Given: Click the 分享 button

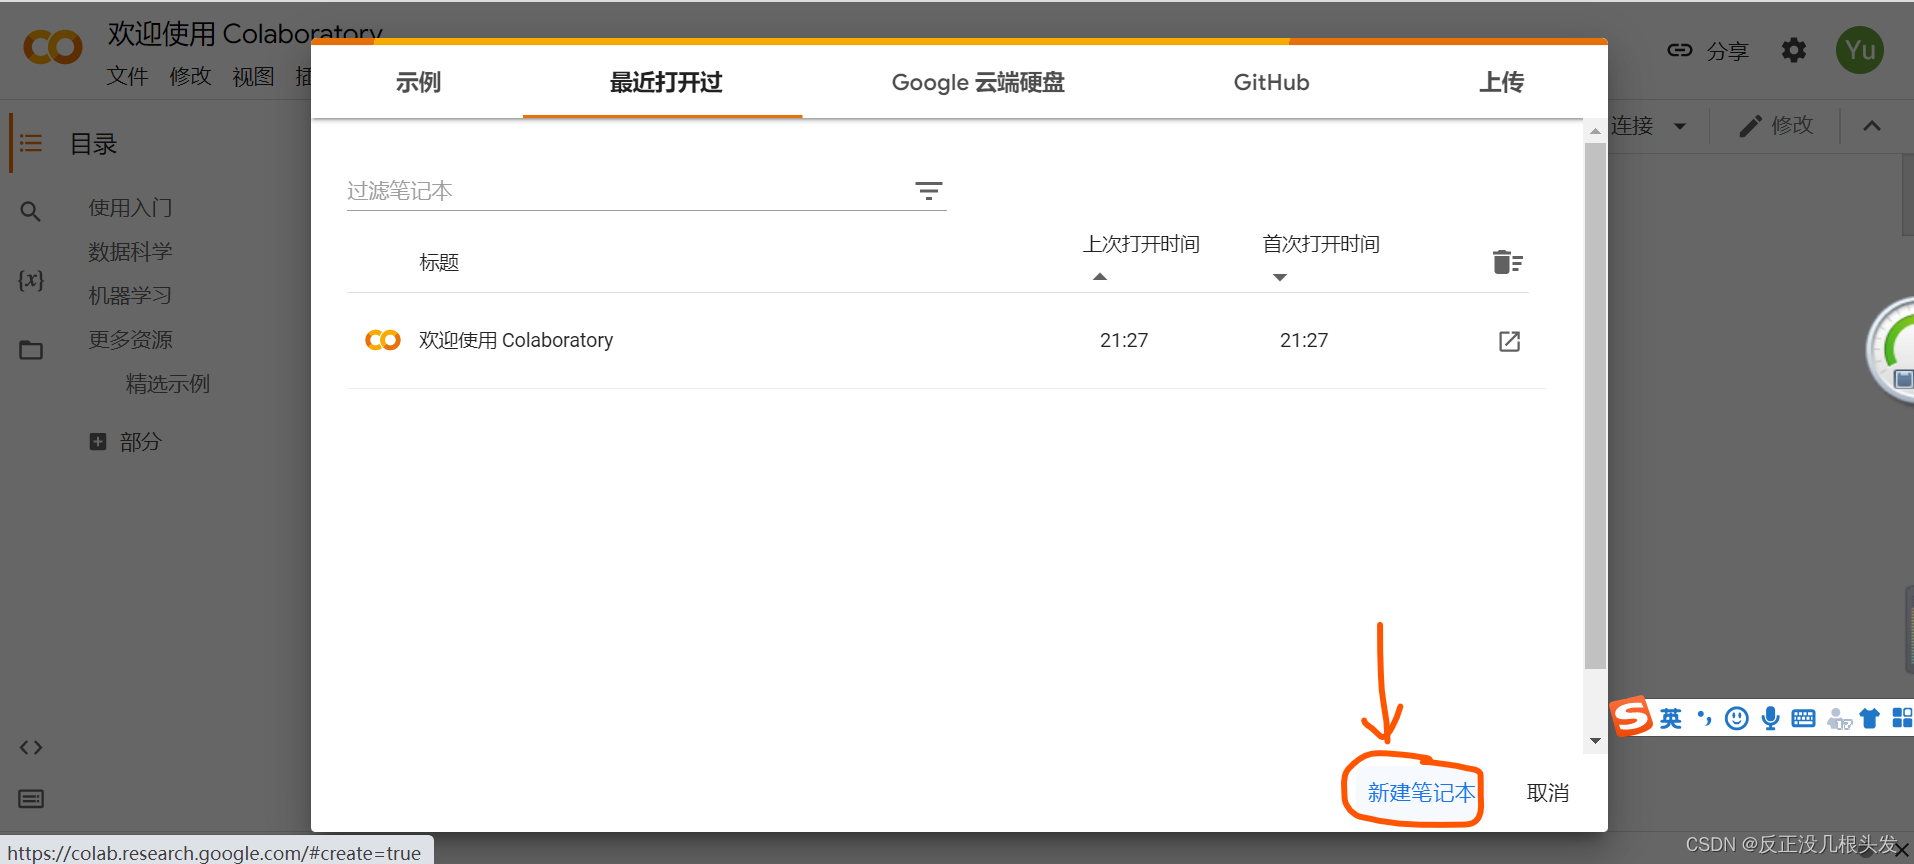Looking at the screenshot, I should pos(1727,51).
